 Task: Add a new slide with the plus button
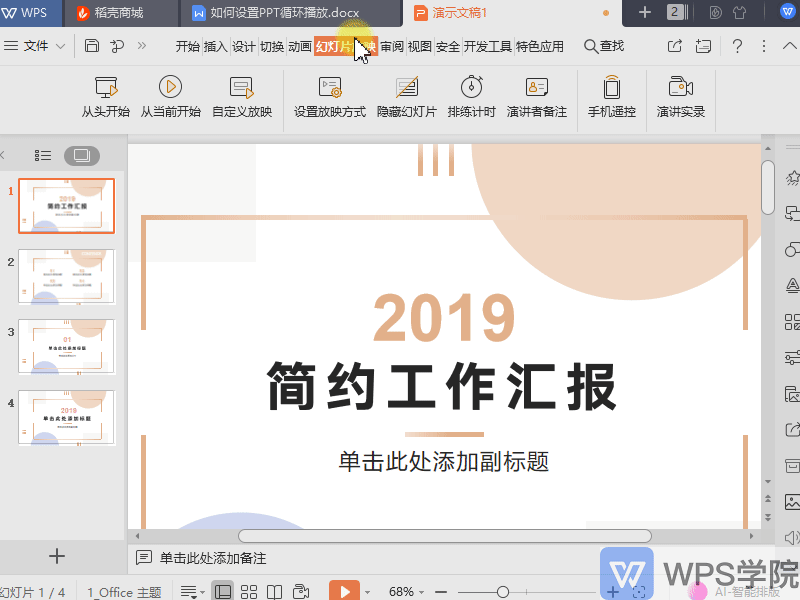tap(56, 556)
